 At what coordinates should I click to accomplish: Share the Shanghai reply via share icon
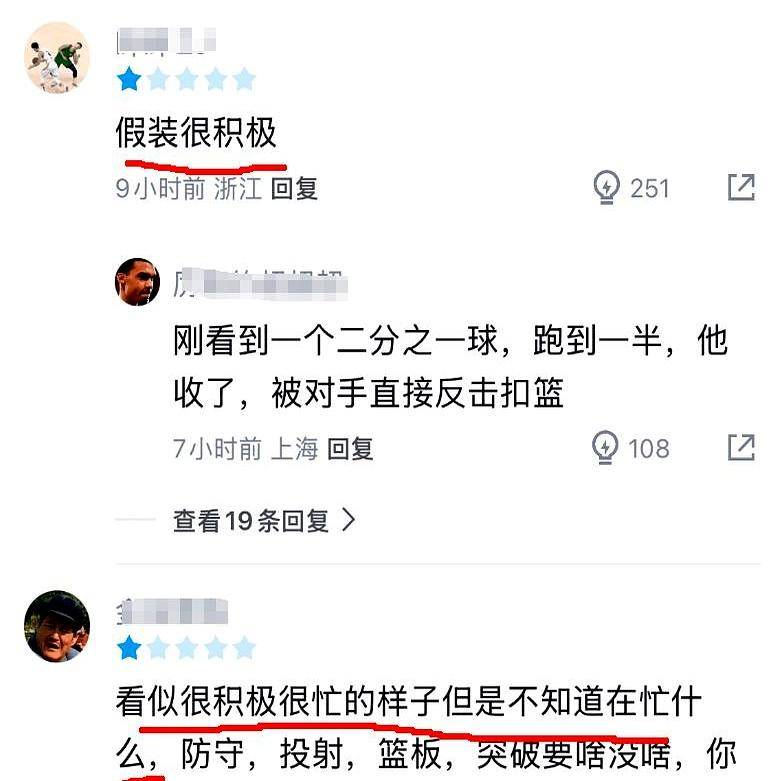pyautogui.click(x=741, y=447)
